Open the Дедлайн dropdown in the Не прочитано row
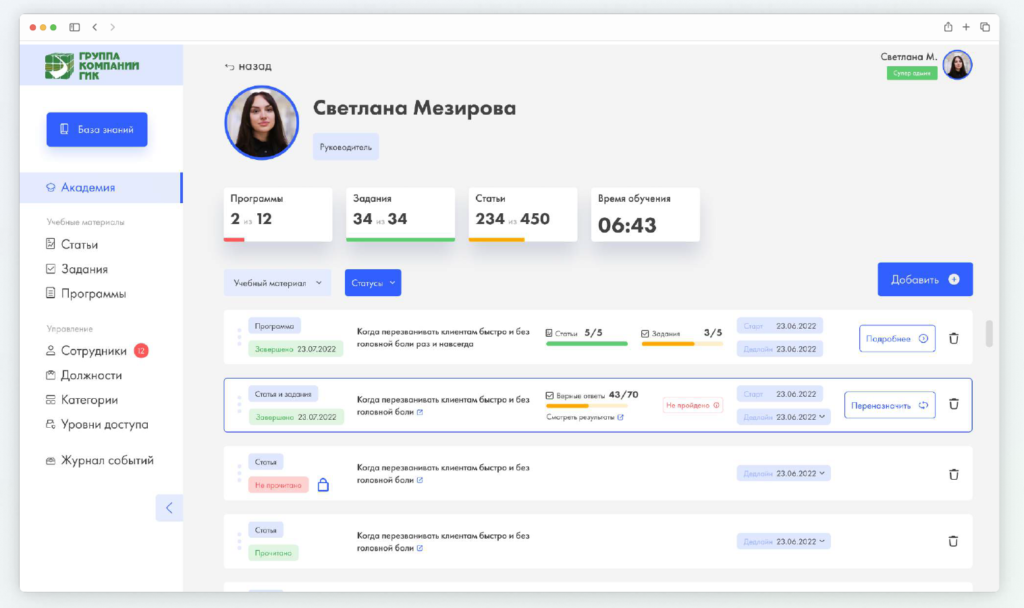Image resolution: width=1024 pixels, height=608 pixels. [x=783, y=473]
